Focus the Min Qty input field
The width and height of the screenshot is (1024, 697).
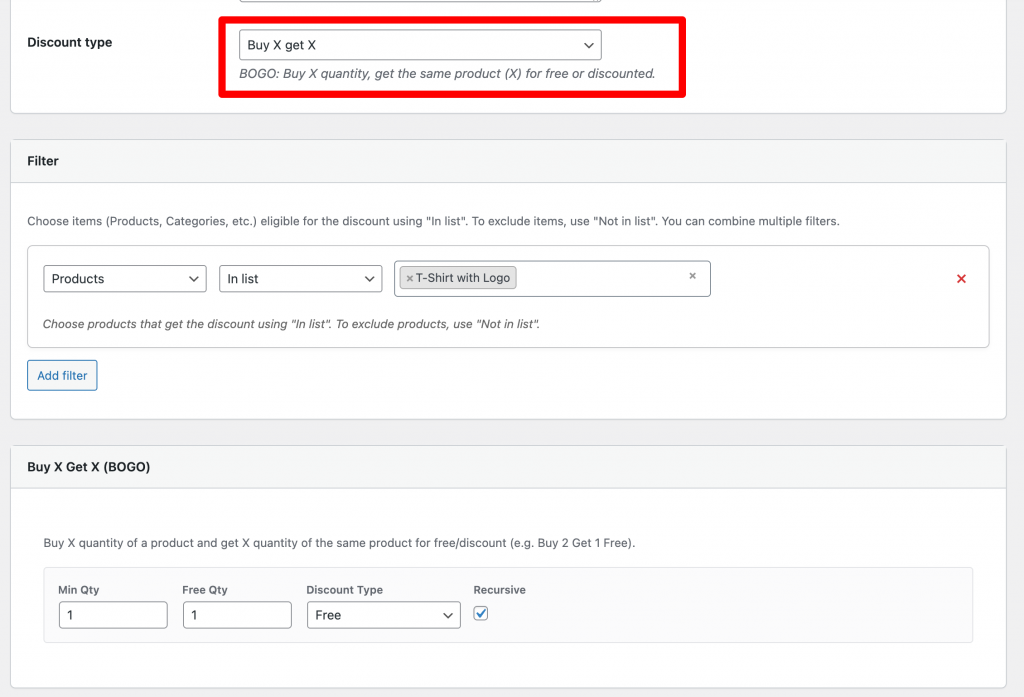pyautogui.click(x=113, y=615)
